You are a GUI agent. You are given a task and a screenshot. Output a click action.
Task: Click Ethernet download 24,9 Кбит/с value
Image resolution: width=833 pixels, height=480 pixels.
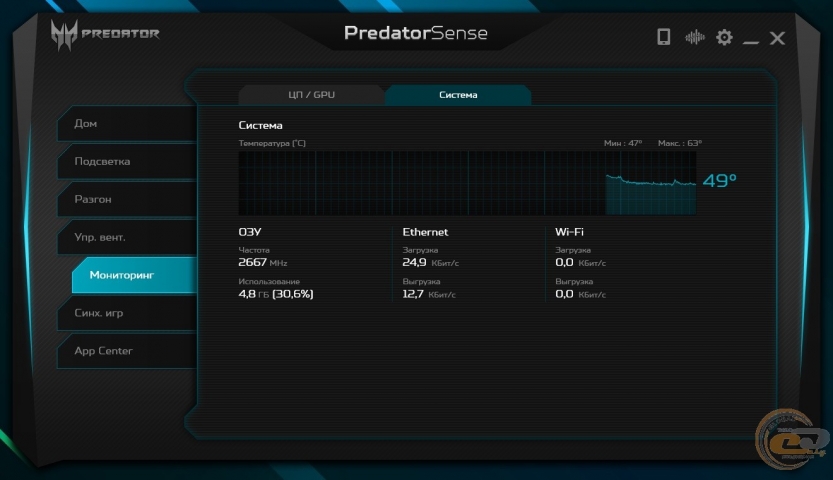430,262
